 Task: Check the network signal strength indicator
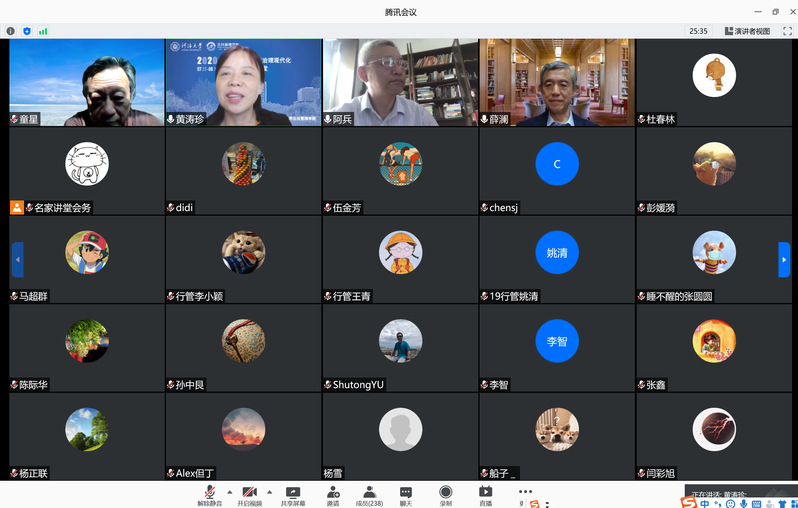coord(43,31)
